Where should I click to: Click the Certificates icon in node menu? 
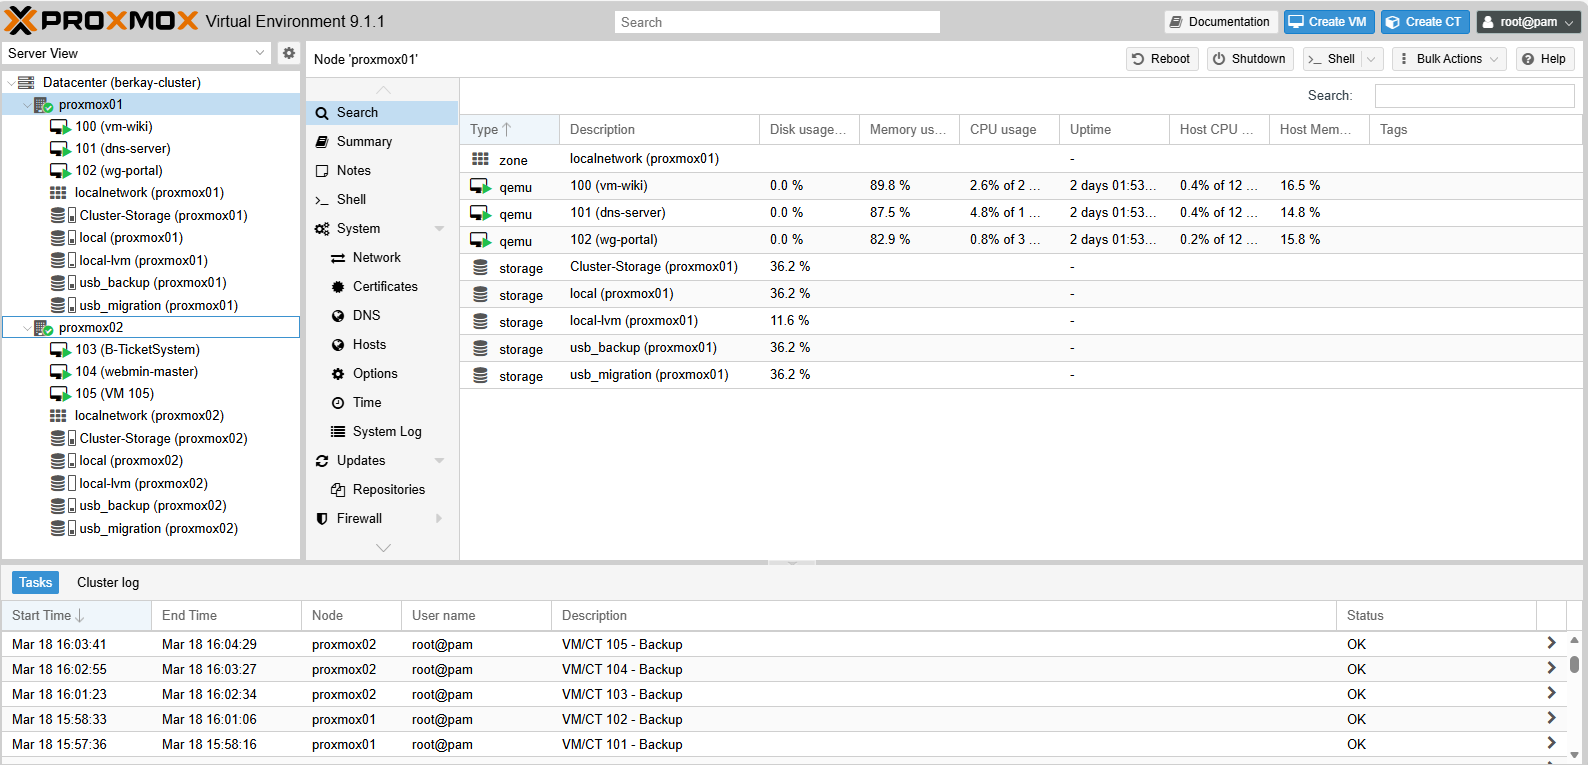click(x=338, y=287)
